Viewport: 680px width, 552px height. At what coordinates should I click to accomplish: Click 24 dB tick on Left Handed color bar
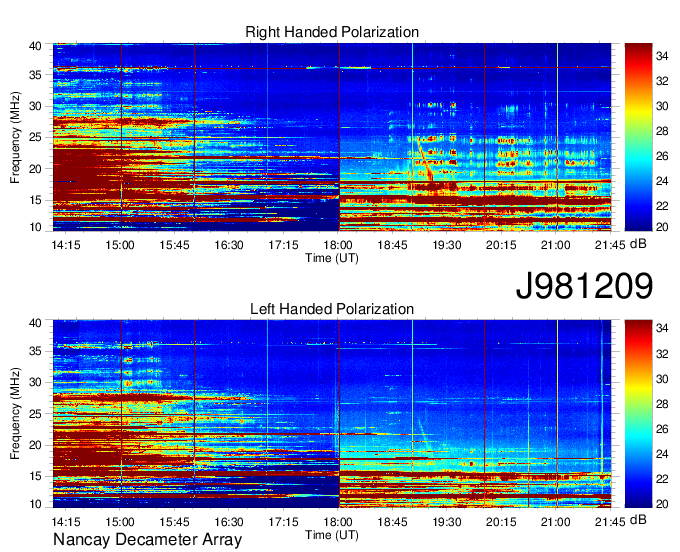[662, 454]
